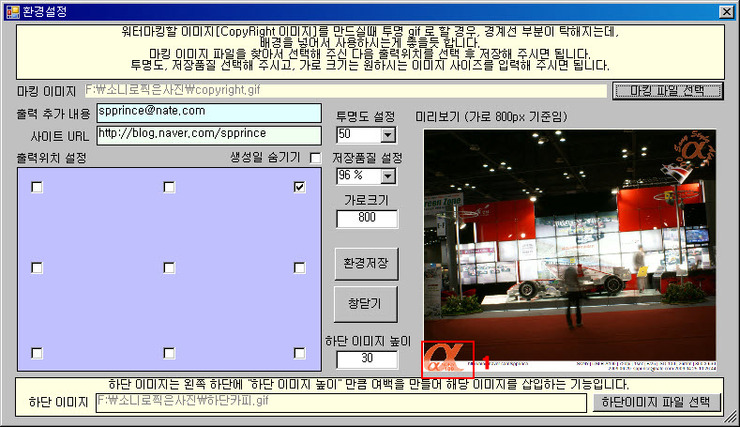The height and width of the screenshot is (427, 740).
Task: Click the 마킹 파일 선택 button
Action: pos(667,91)
